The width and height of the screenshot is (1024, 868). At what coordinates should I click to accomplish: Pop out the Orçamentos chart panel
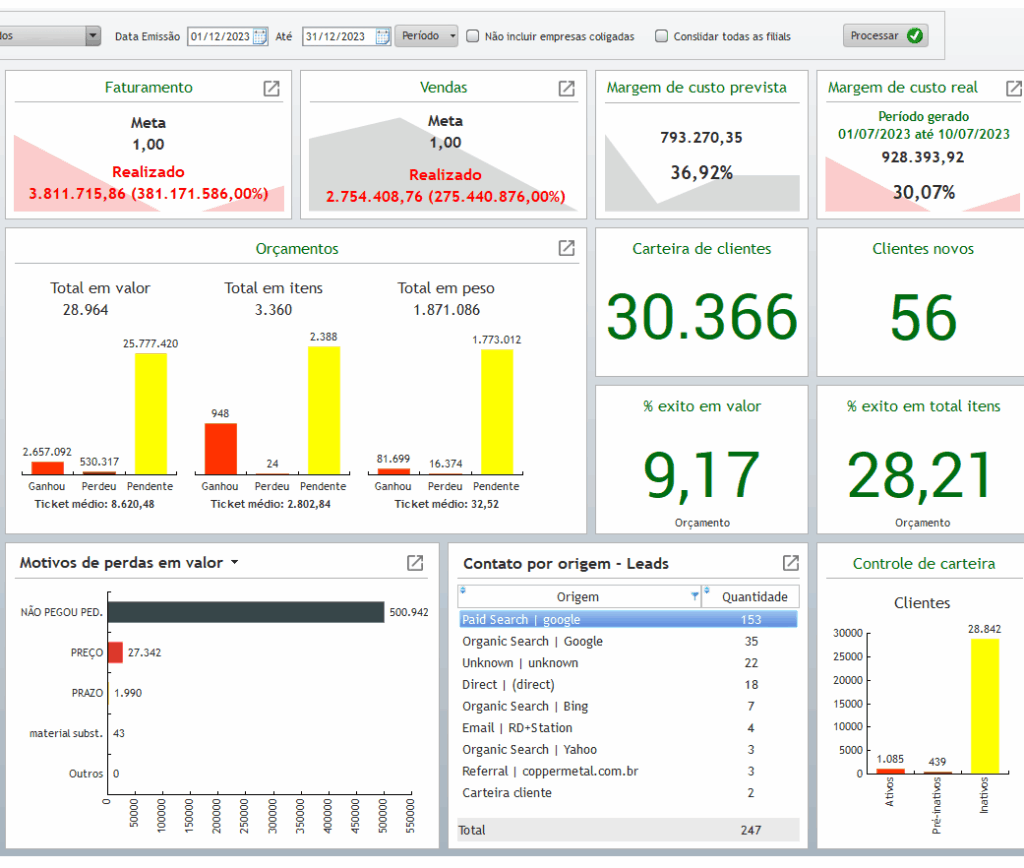pyautogui.click(x=566, y=248)
